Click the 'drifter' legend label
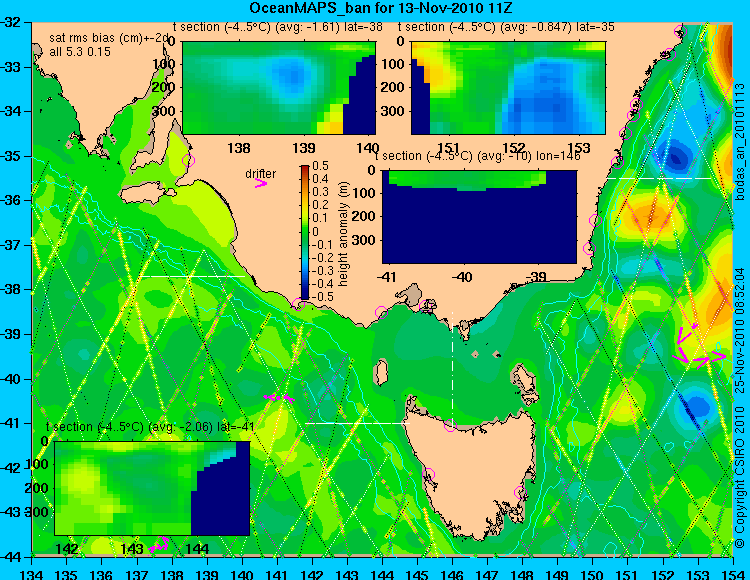This screenshot has width=750, height=580. click(261, 174)
